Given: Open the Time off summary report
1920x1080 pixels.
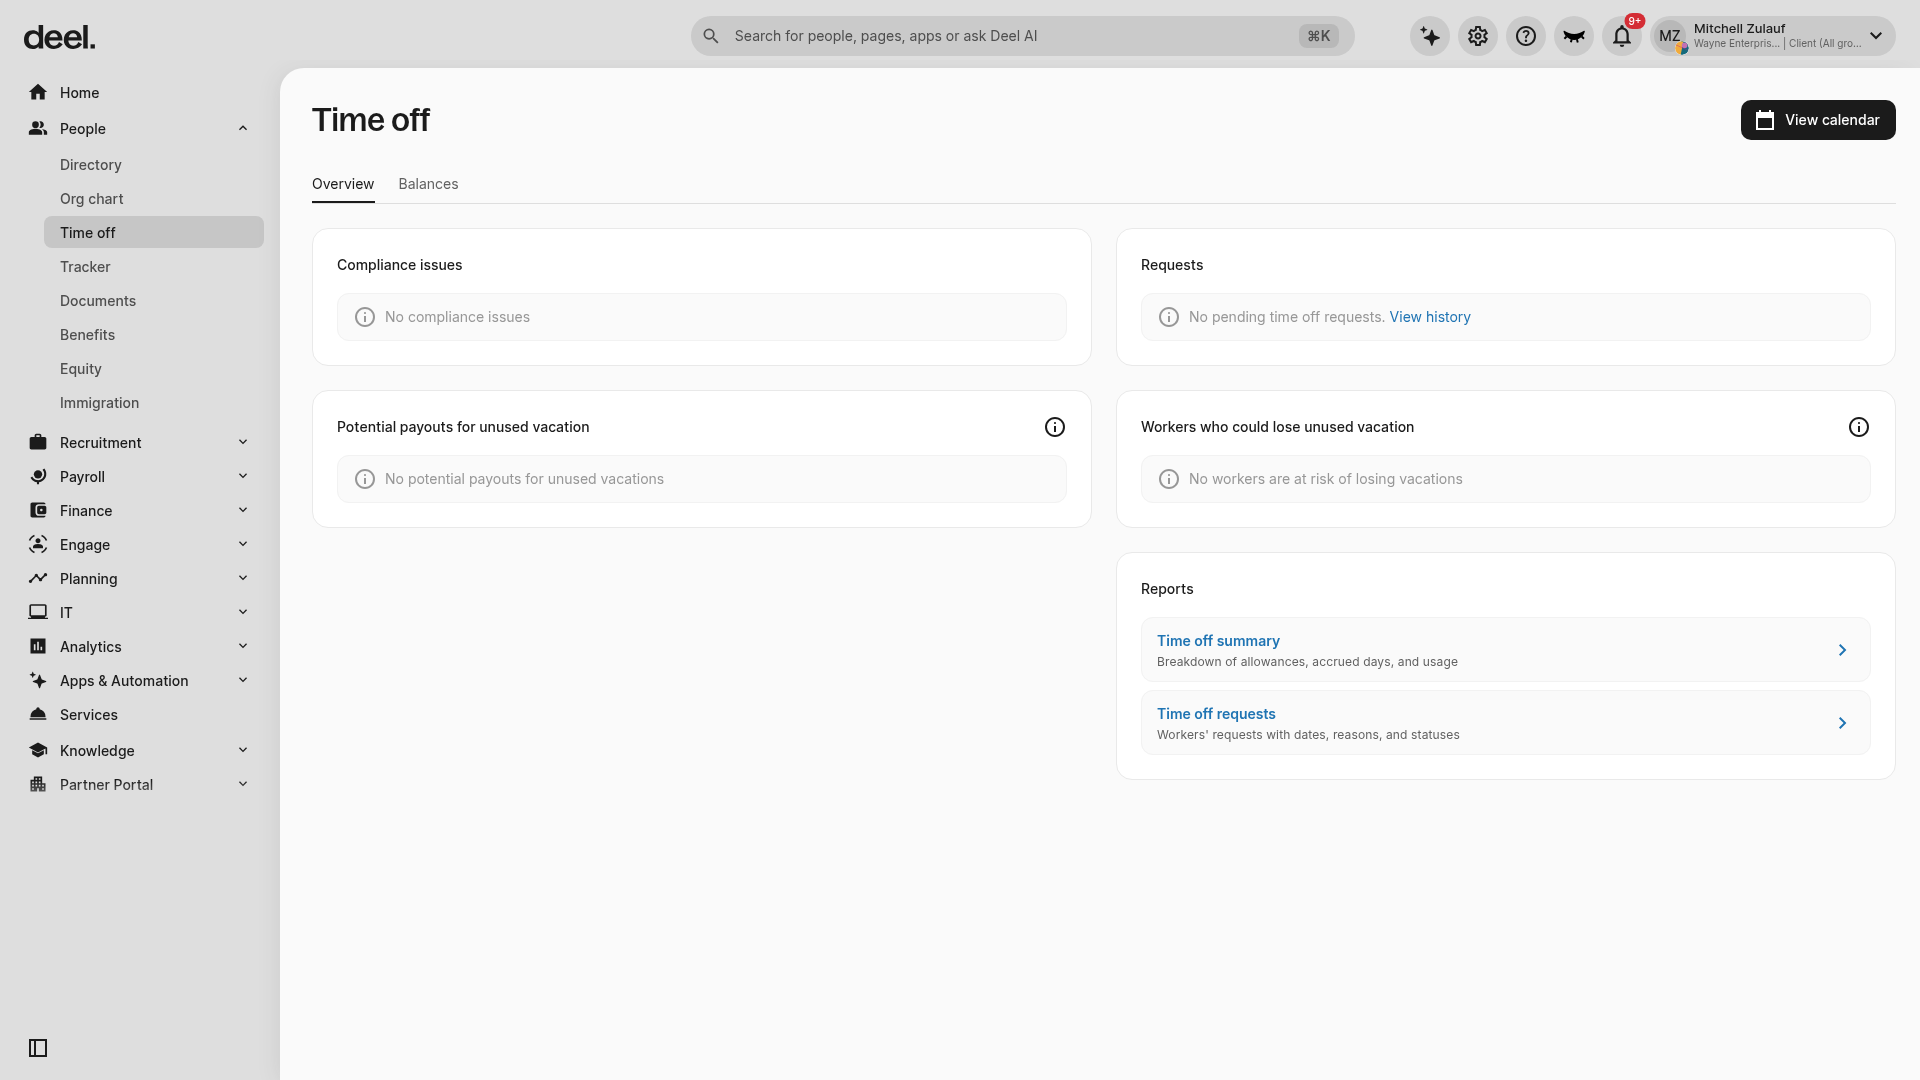Looking at the screenshot, I should [1505, 650].
